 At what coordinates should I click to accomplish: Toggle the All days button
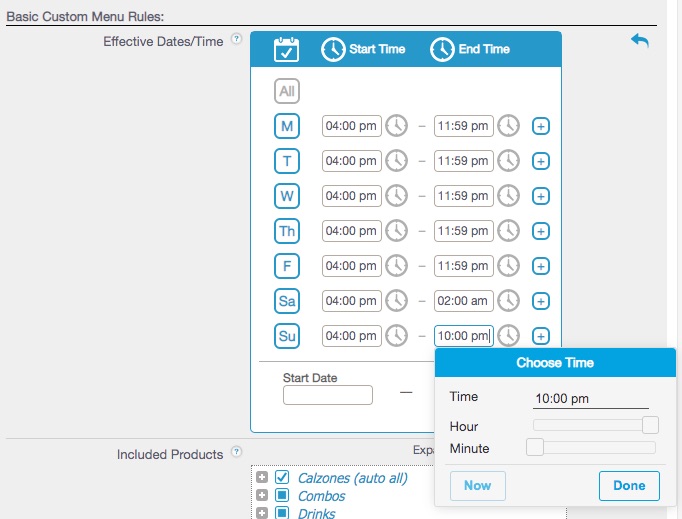pyautogui.click(x=287, y=91)
